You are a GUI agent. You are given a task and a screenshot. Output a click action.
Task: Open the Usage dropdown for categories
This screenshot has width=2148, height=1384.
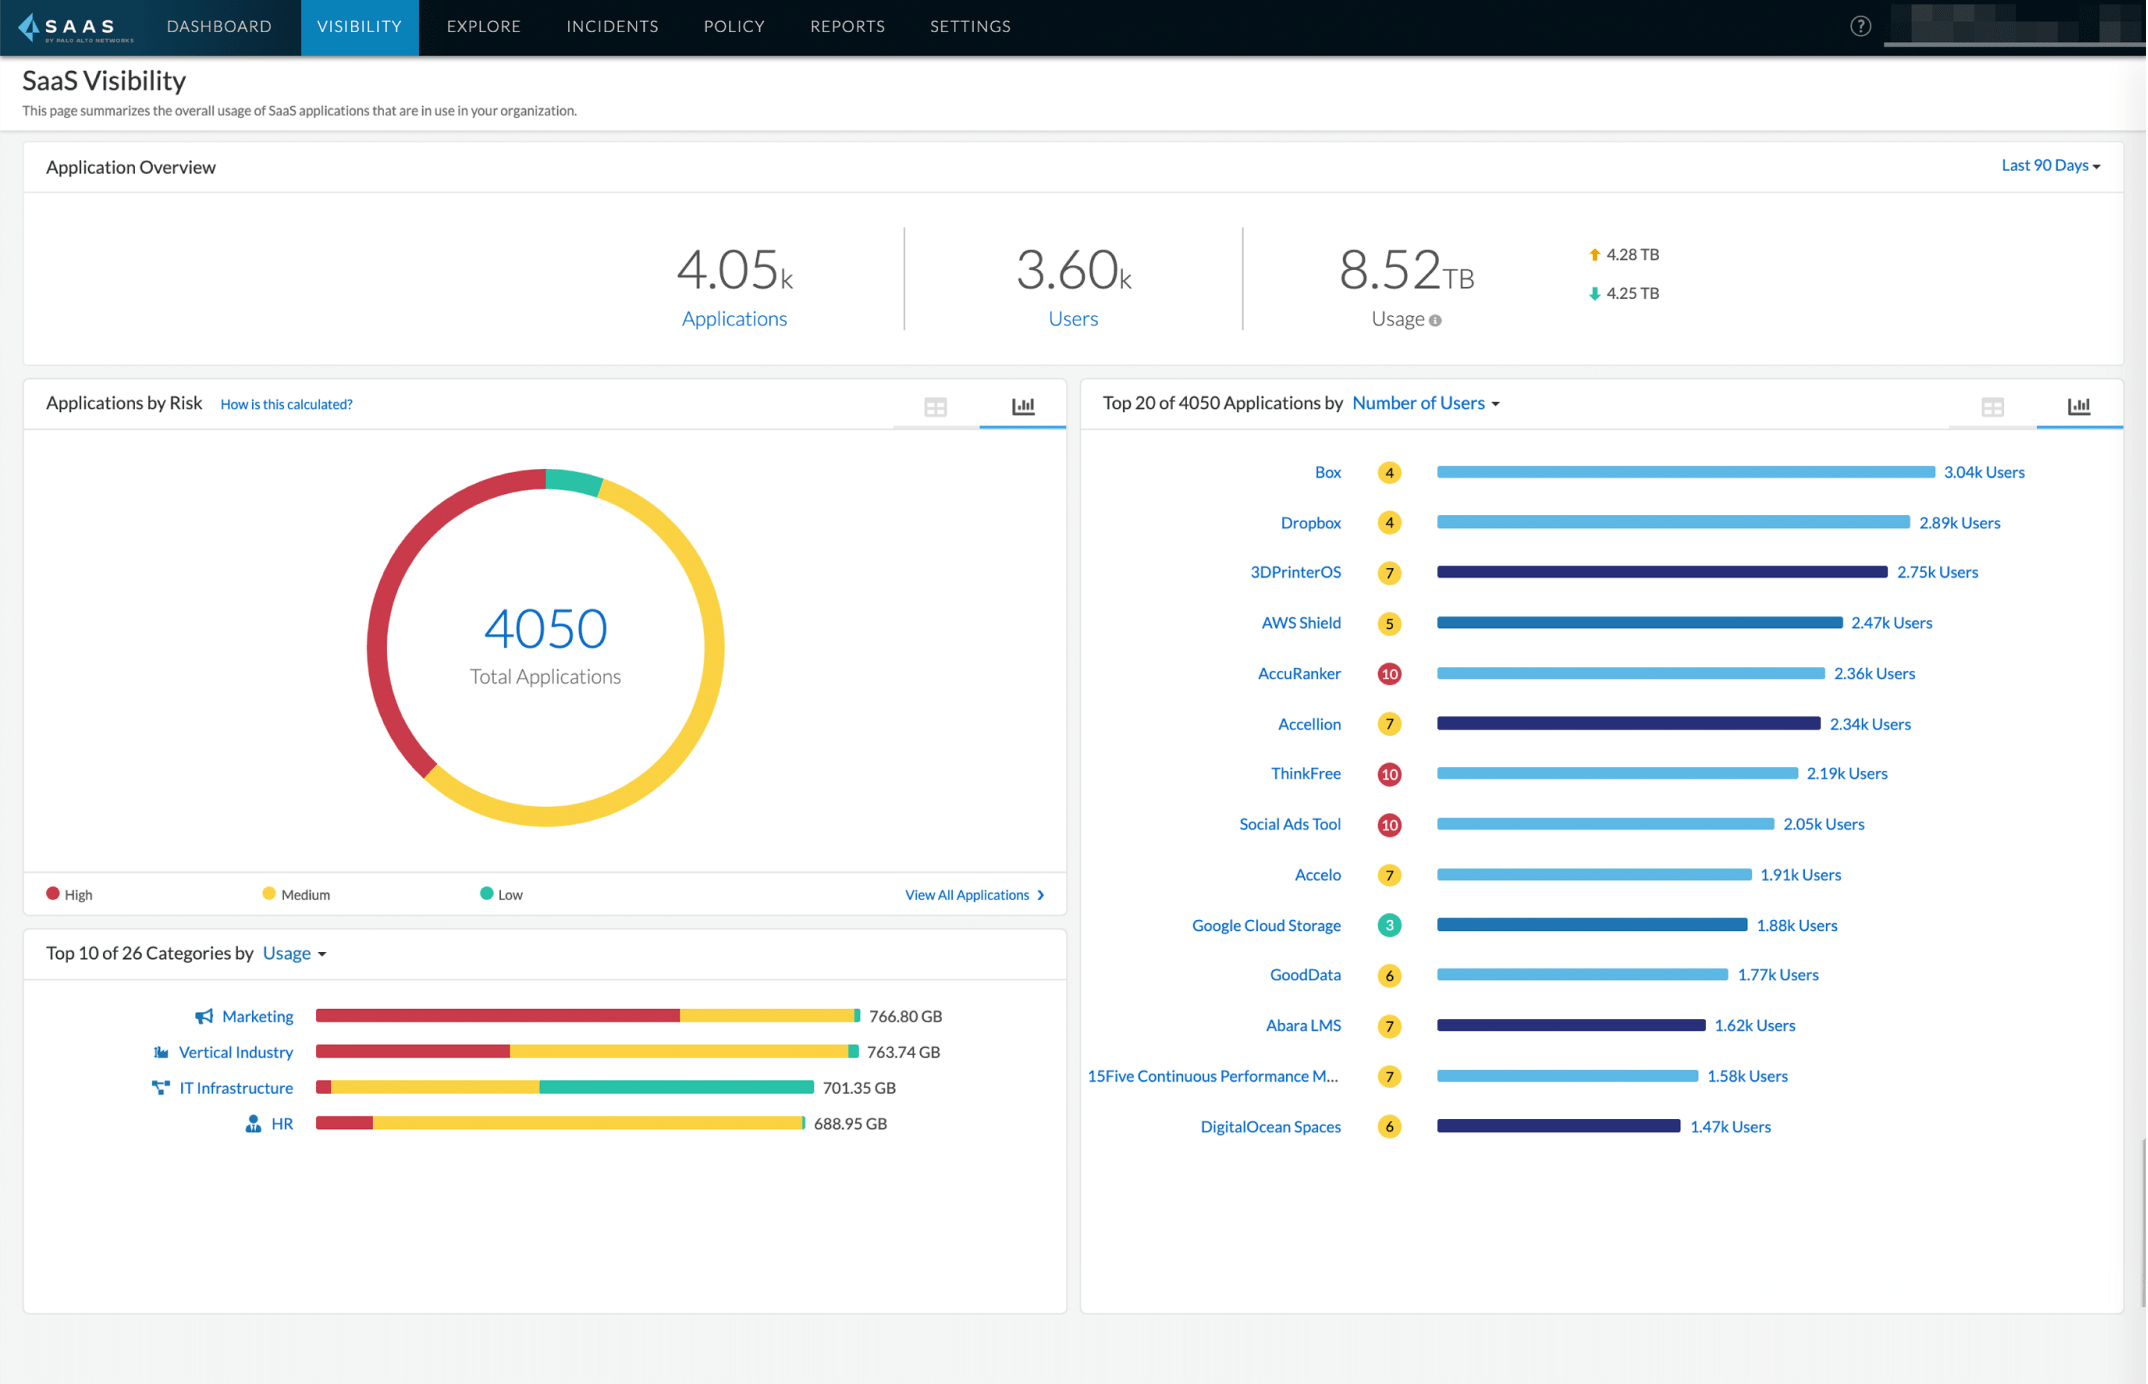click(292, 953)
